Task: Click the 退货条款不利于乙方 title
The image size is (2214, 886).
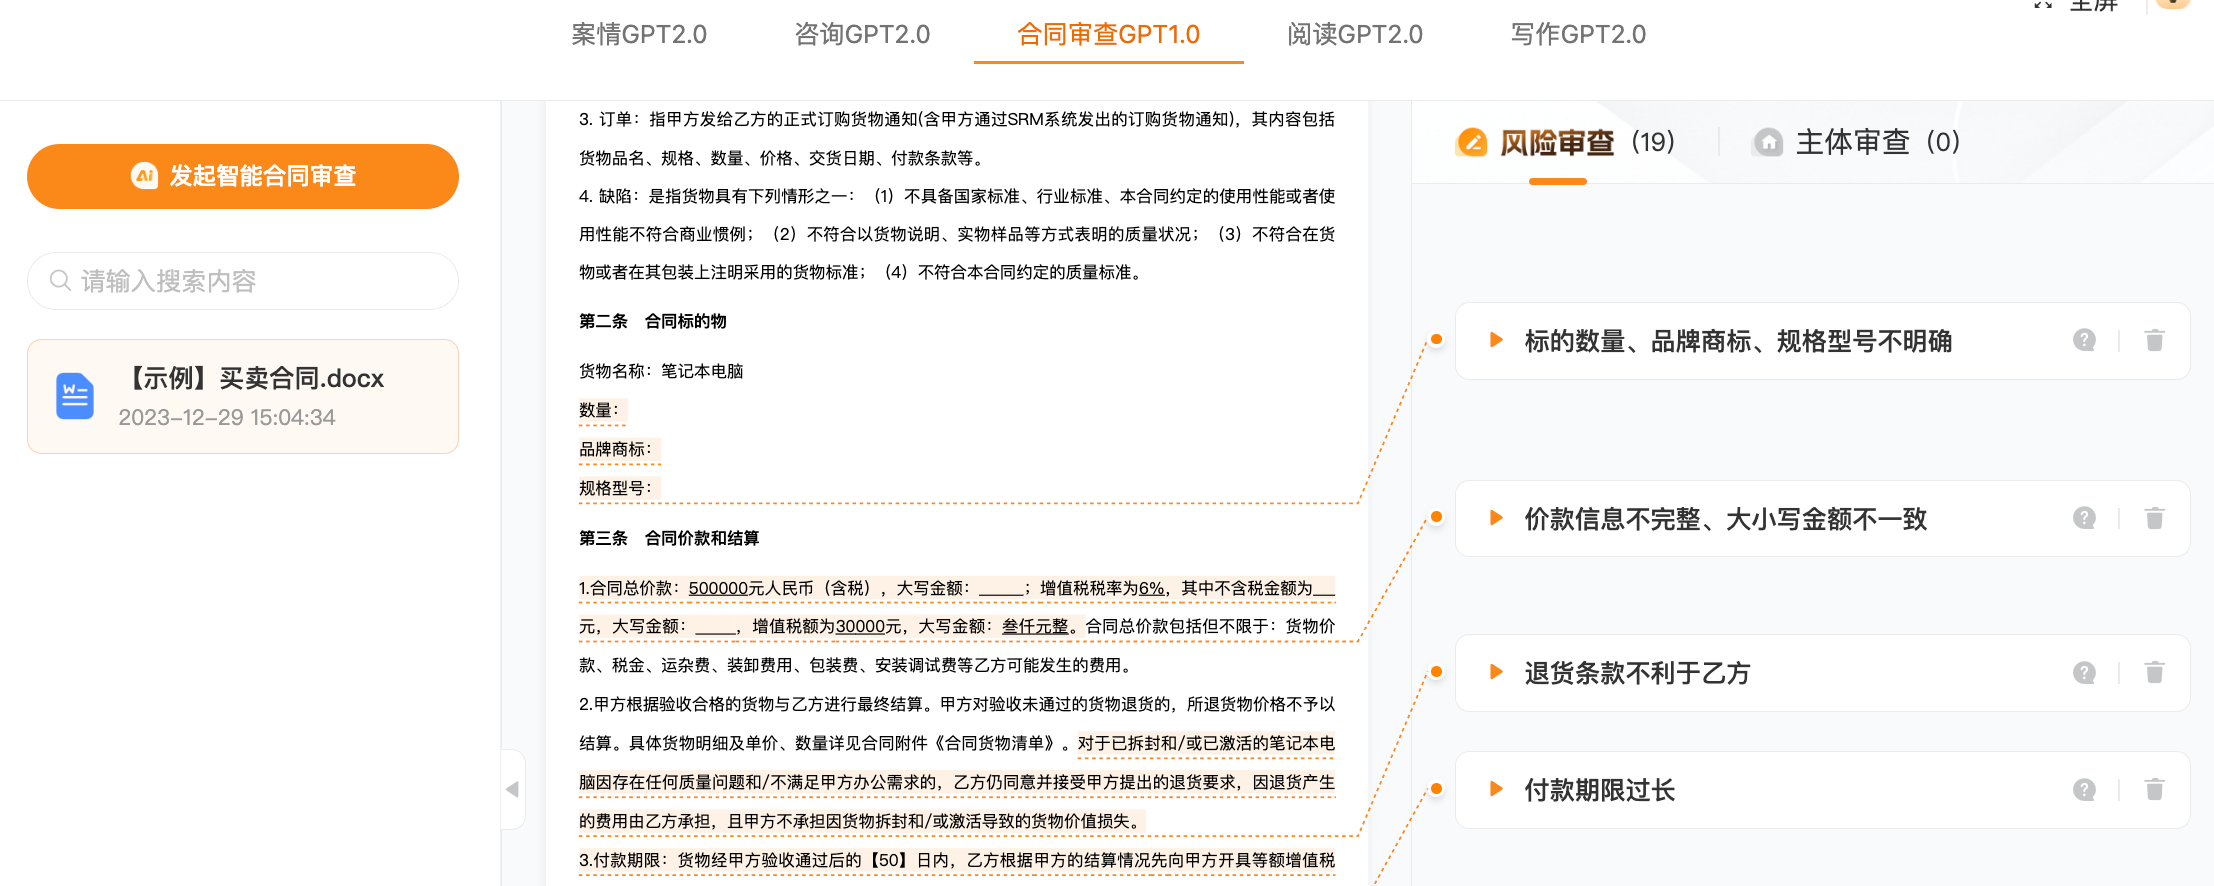Action: point(1637,673)
